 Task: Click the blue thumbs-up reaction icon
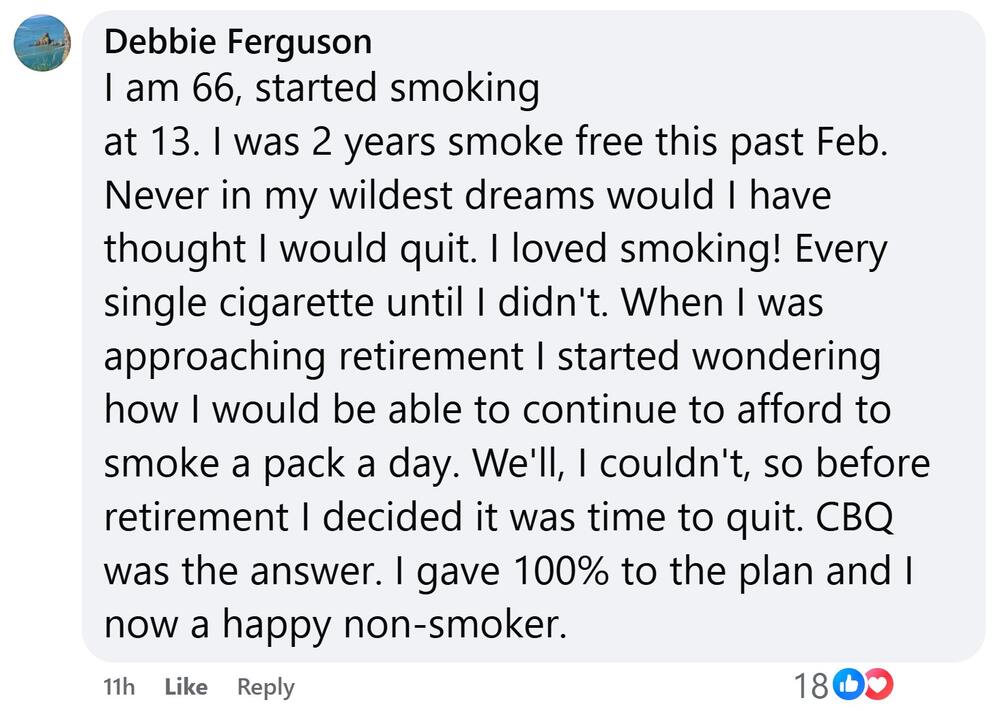pos(846,685)
